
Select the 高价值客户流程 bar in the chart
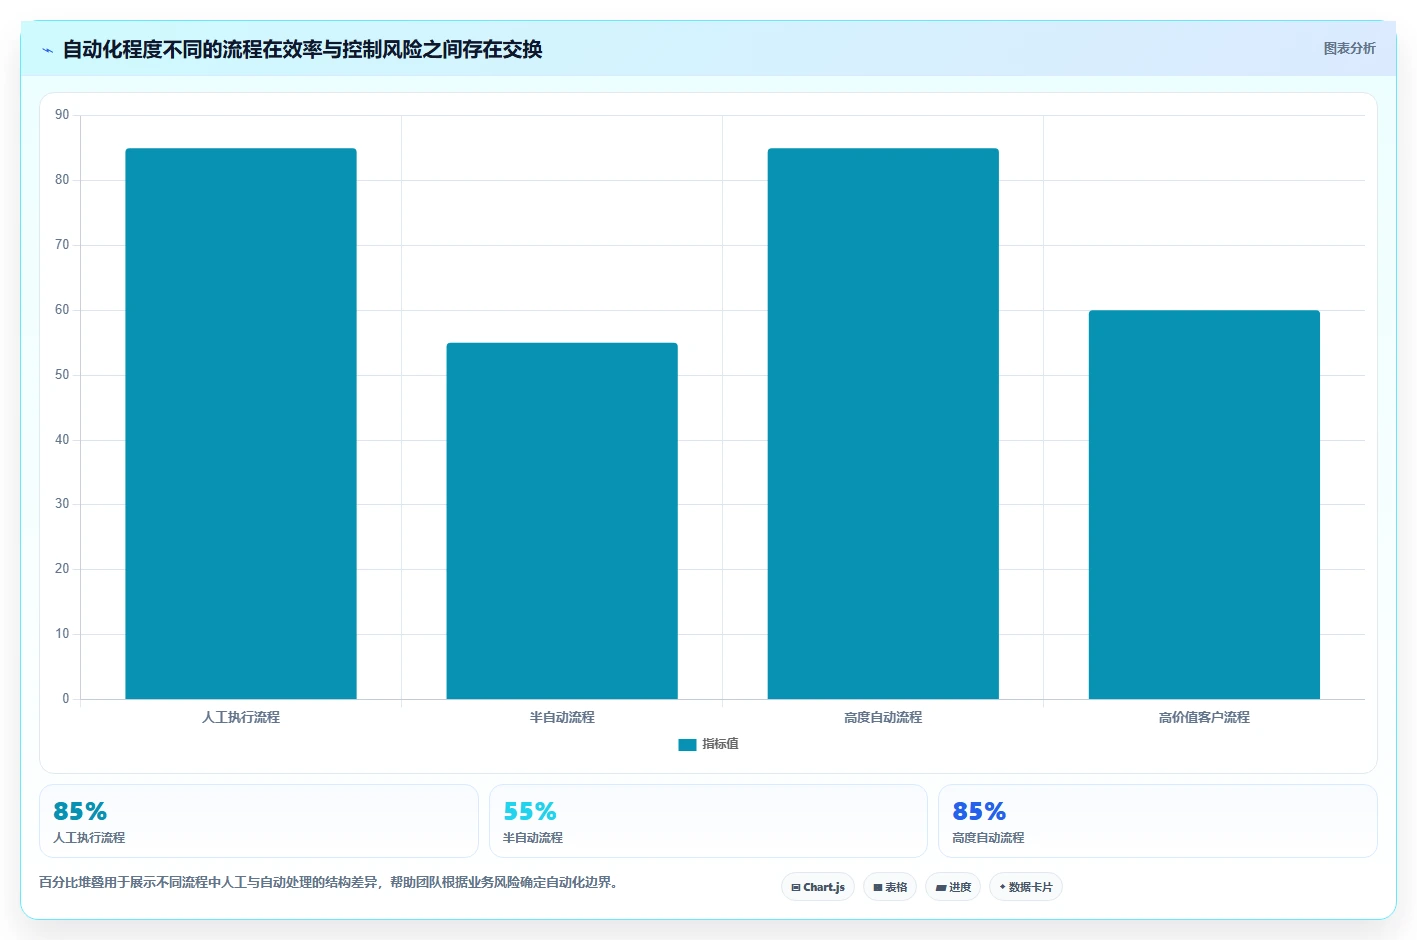click(1204, 504)
